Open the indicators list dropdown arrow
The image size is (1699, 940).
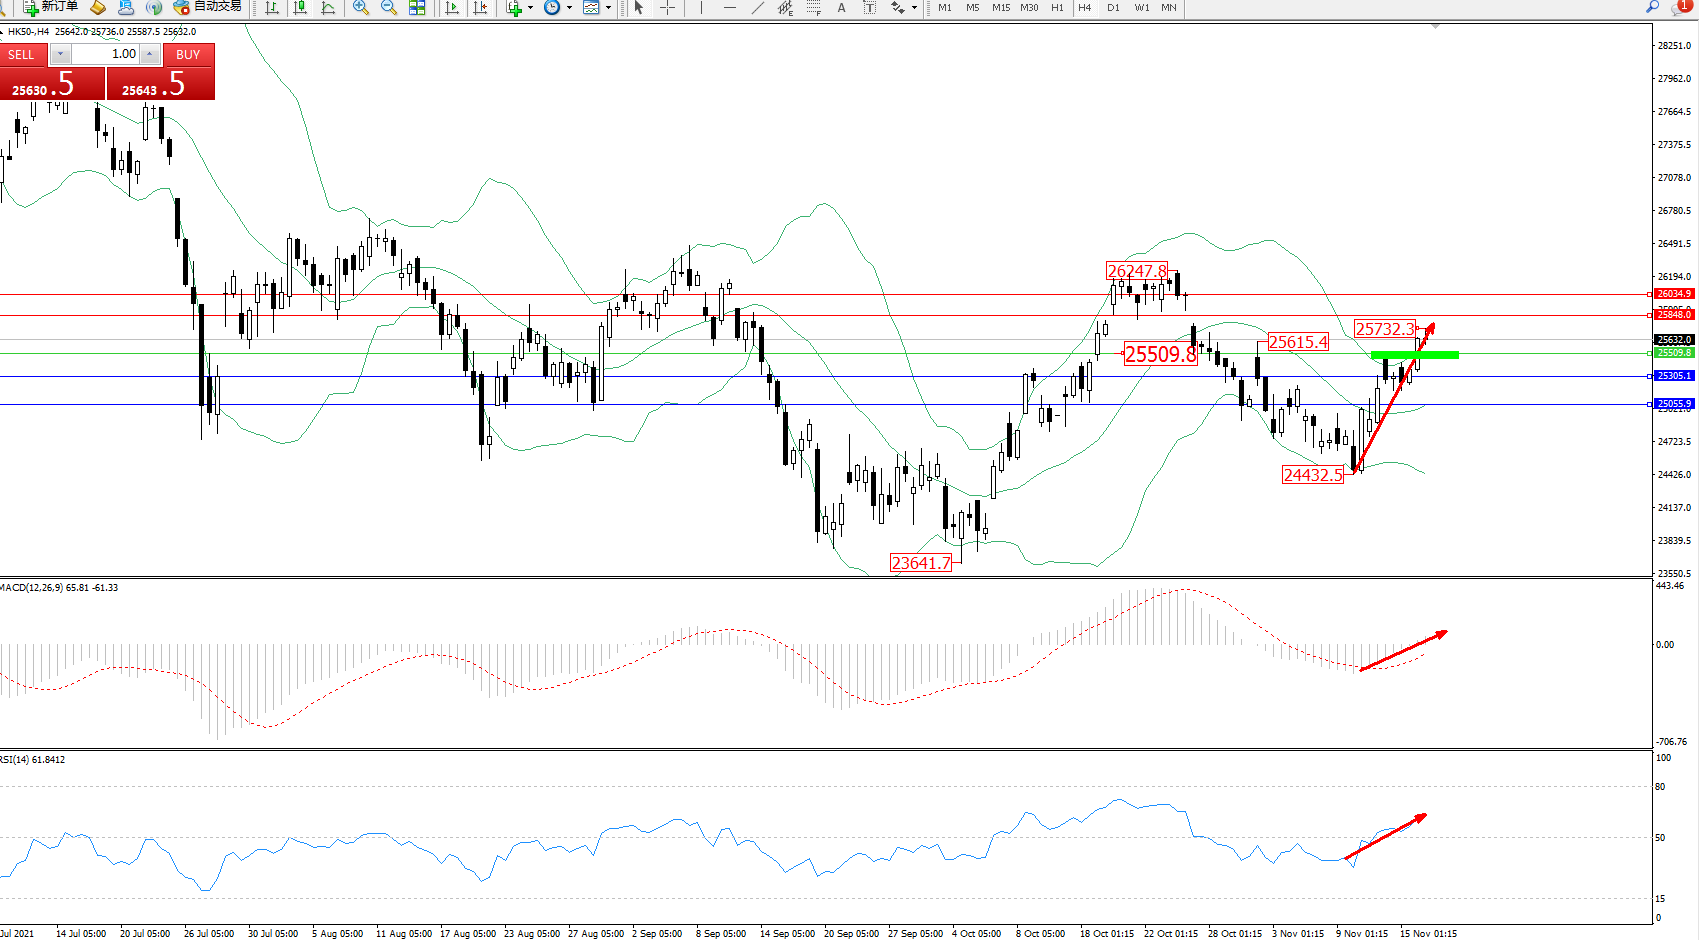click(x=530, y=8)
